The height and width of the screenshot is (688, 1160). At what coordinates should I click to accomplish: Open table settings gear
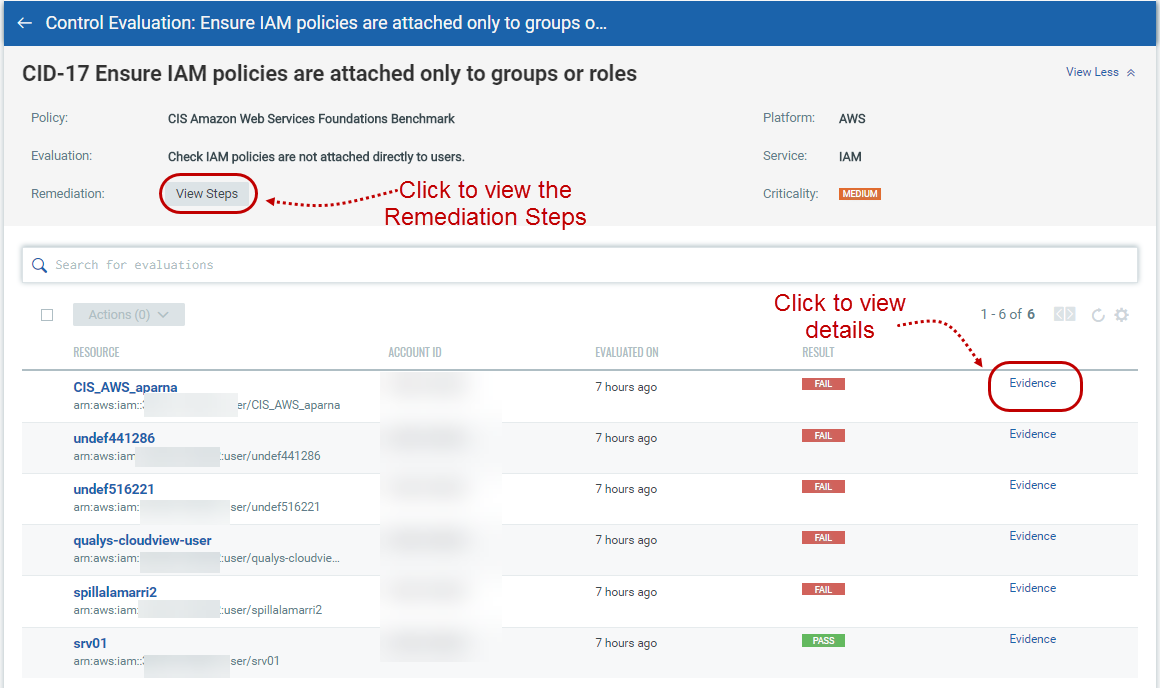[1122, 315]
